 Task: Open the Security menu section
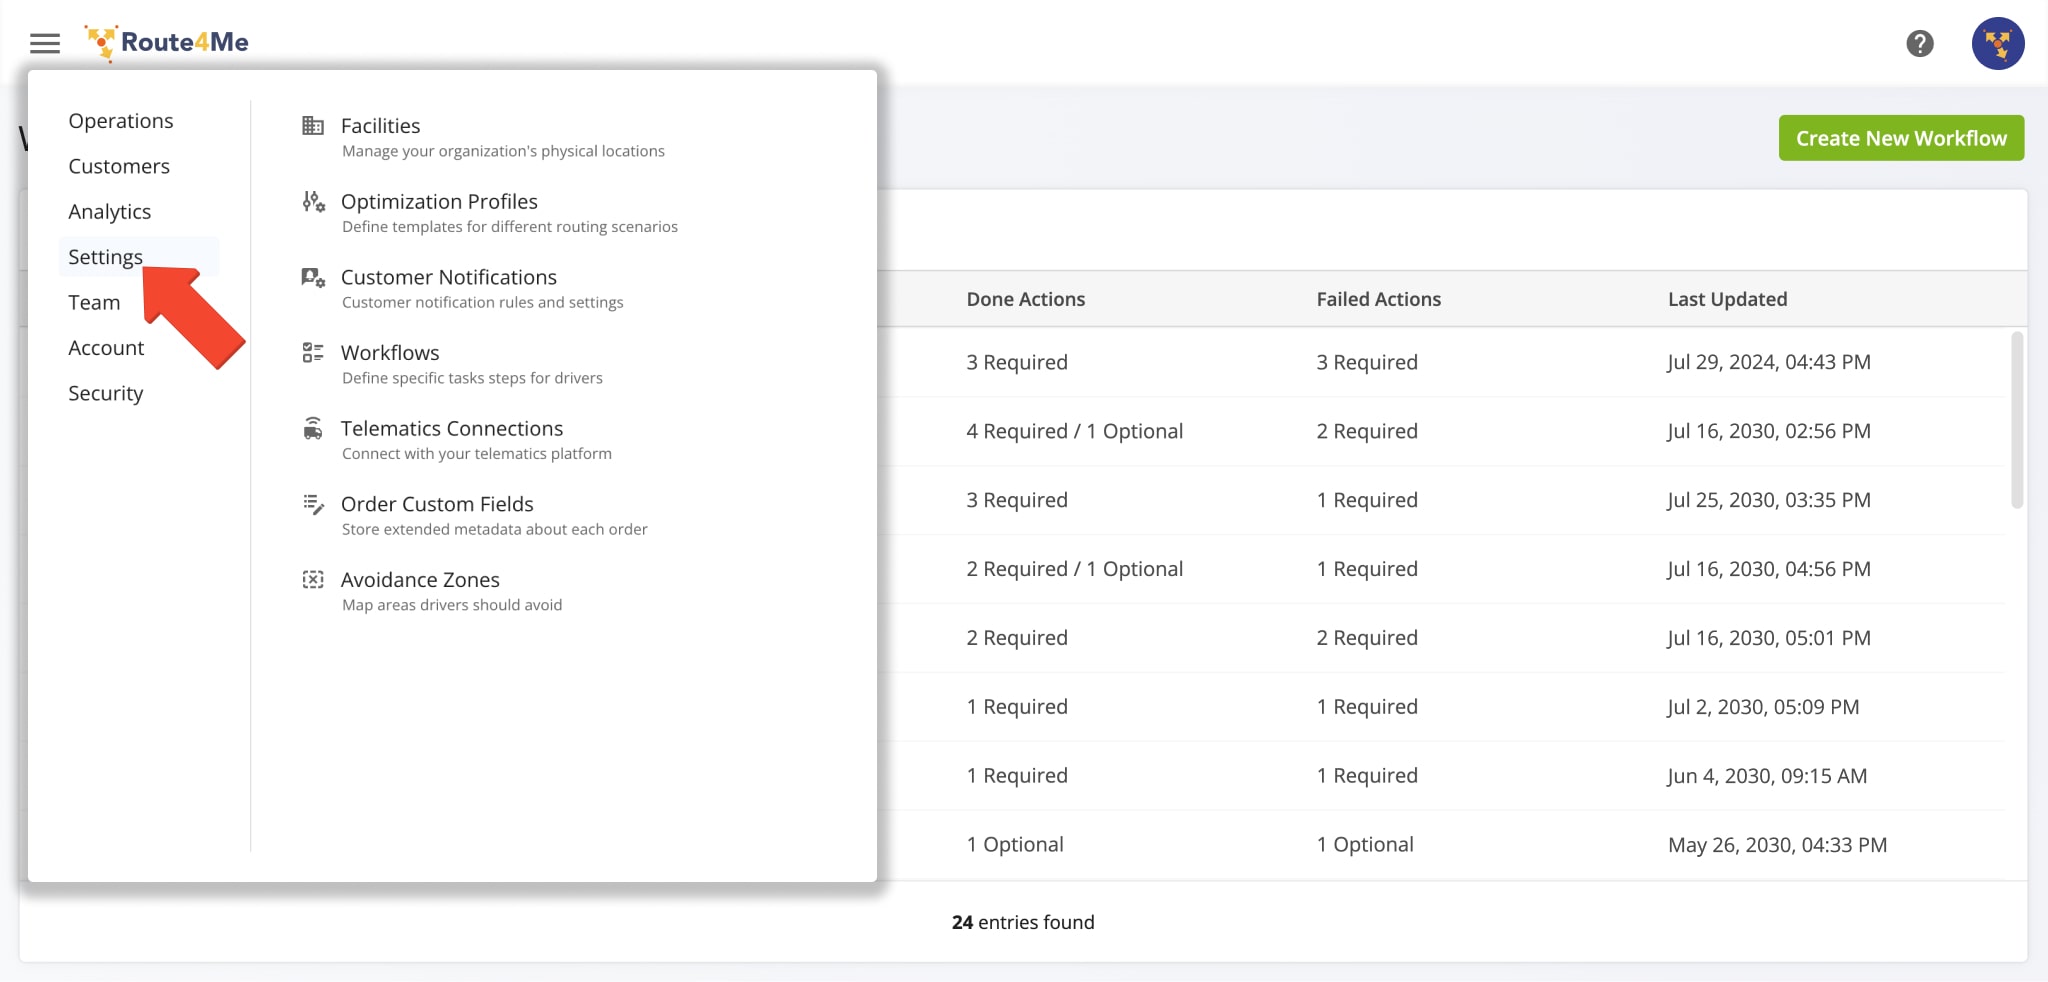point(106,393)
